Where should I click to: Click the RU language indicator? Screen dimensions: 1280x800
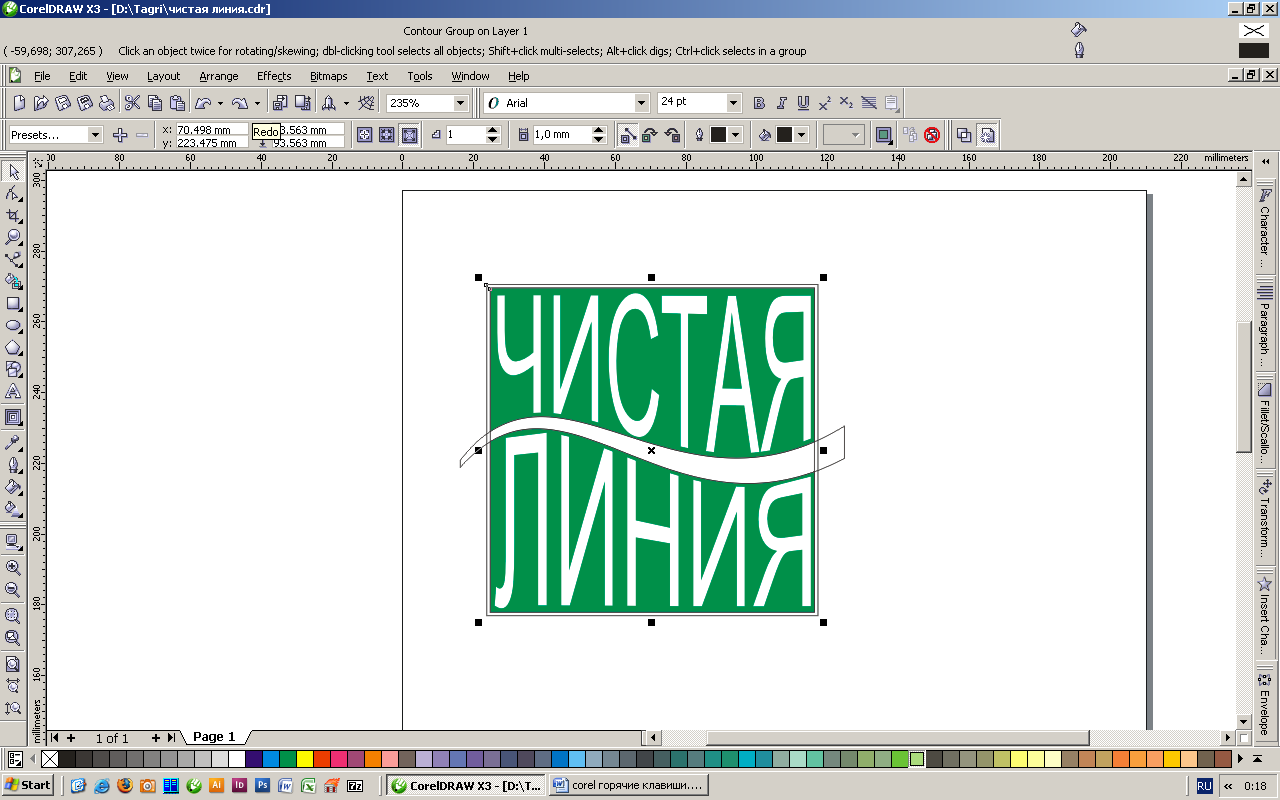pos(1204,786)
